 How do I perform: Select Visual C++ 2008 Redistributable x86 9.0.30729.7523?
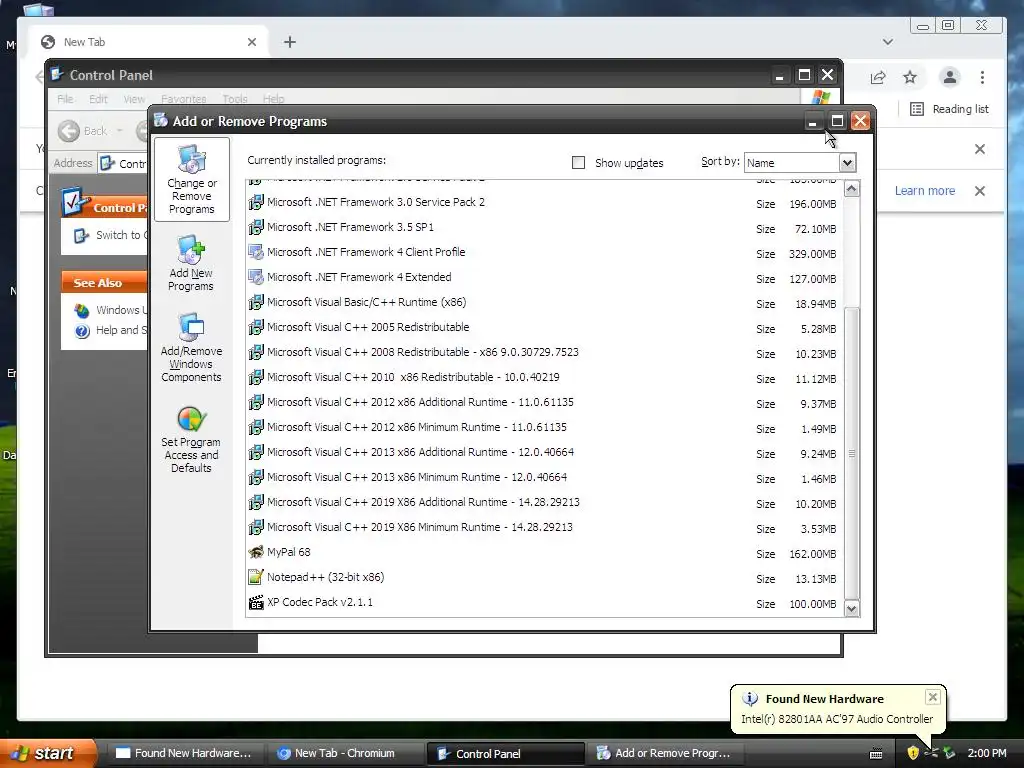(545, 353)
